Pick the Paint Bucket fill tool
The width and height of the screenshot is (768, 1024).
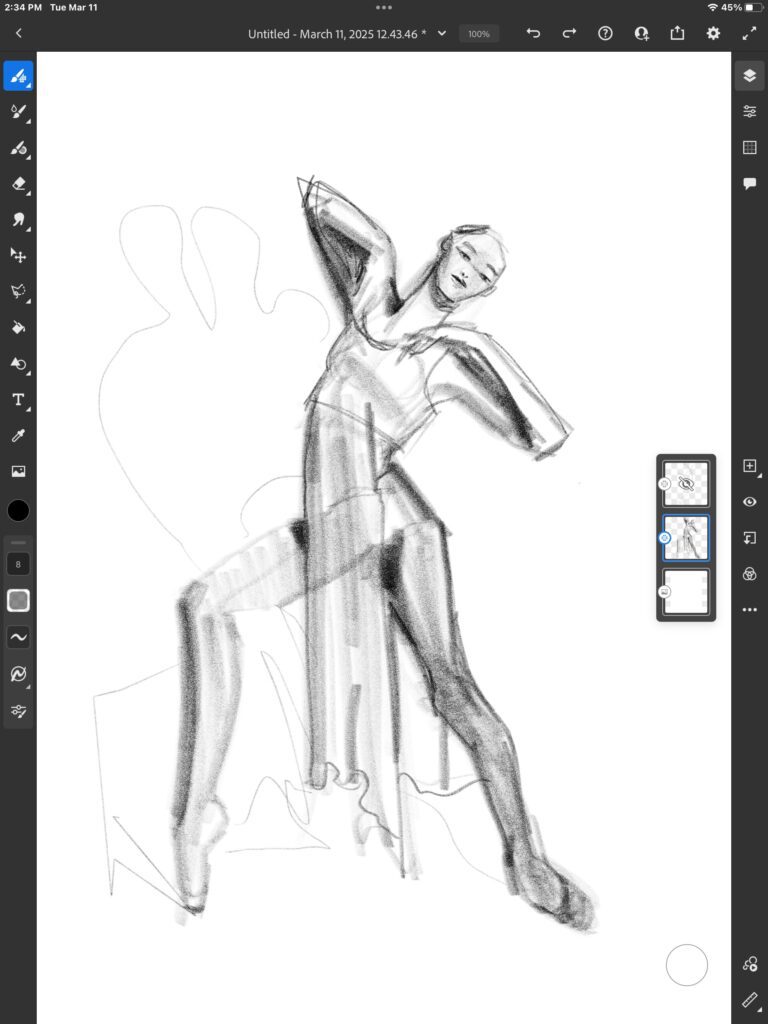[x=18, y=328]
